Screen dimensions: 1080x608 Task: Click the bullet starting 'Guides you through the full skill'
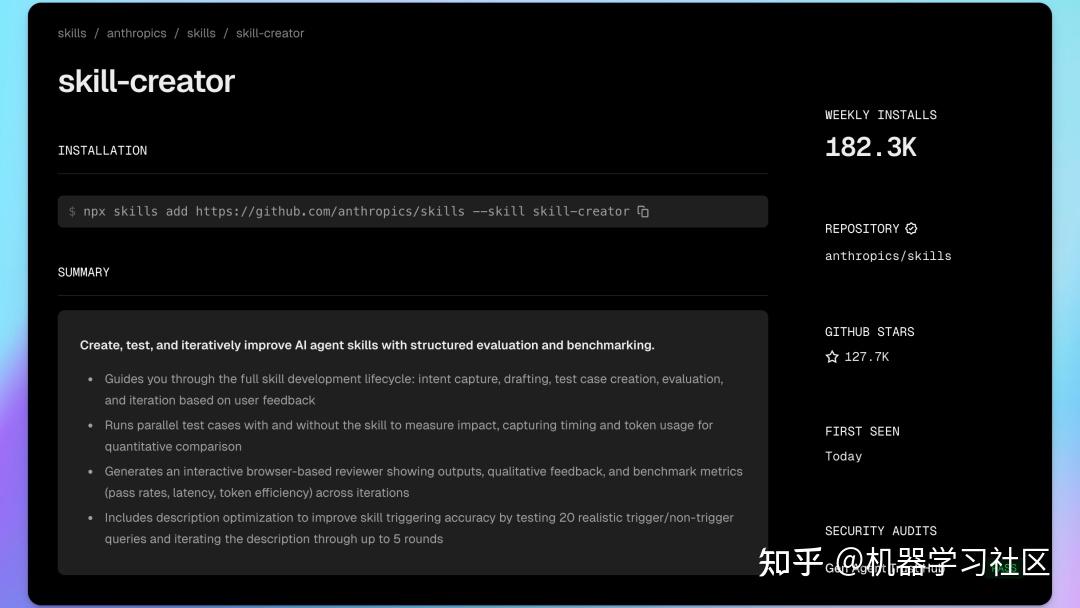(x=414, y=390)
